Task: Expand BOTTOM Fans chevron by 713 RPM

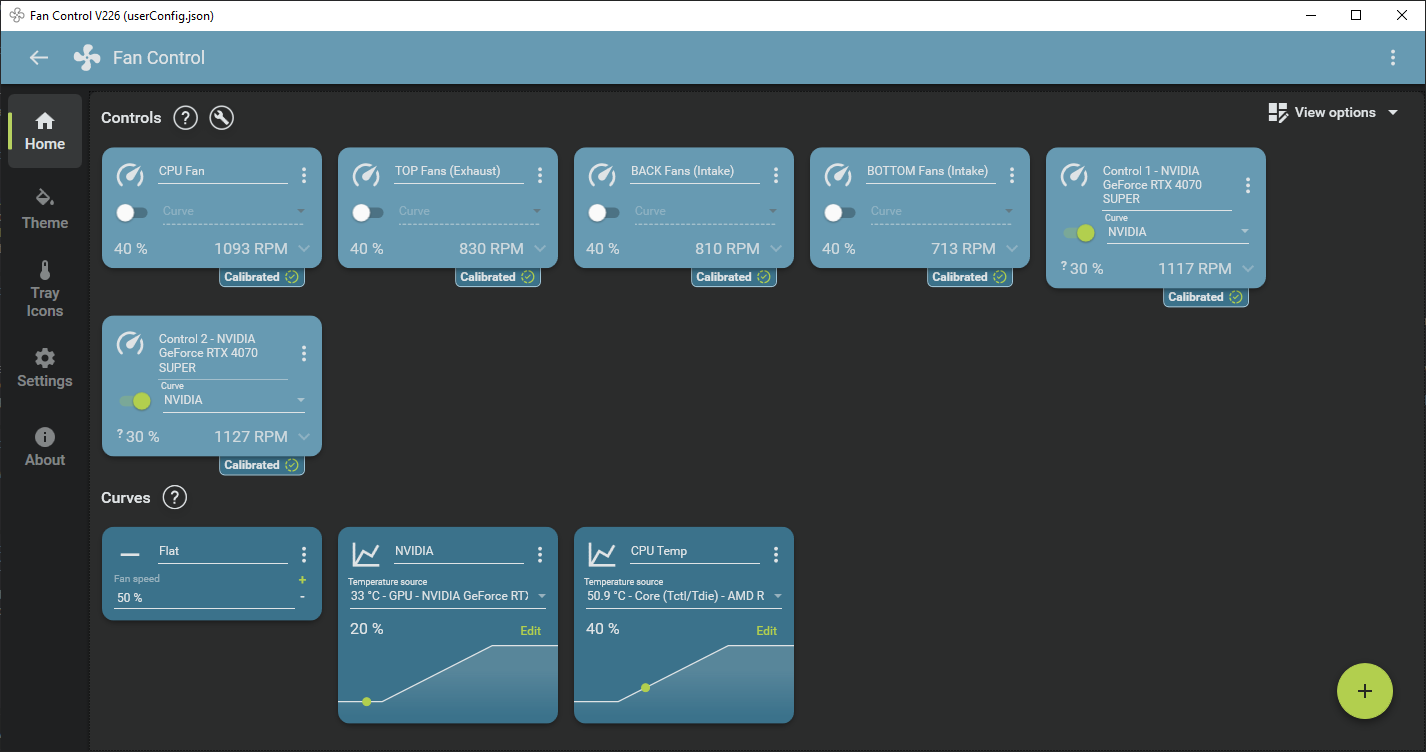Action: point(1012,249)
